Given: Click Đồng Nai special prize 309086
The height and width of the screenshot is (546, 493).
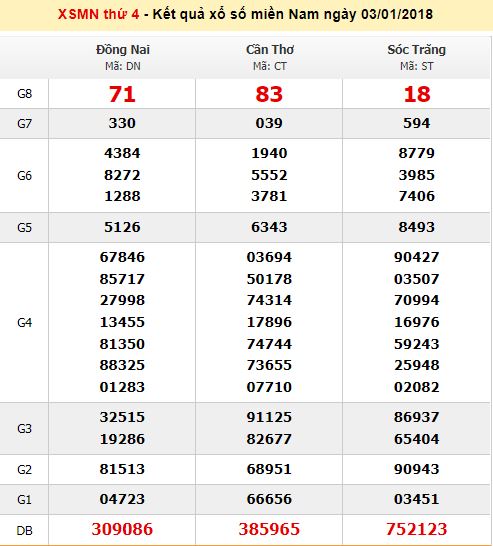Looking at the screenshot, I should (x=122, y=529).
